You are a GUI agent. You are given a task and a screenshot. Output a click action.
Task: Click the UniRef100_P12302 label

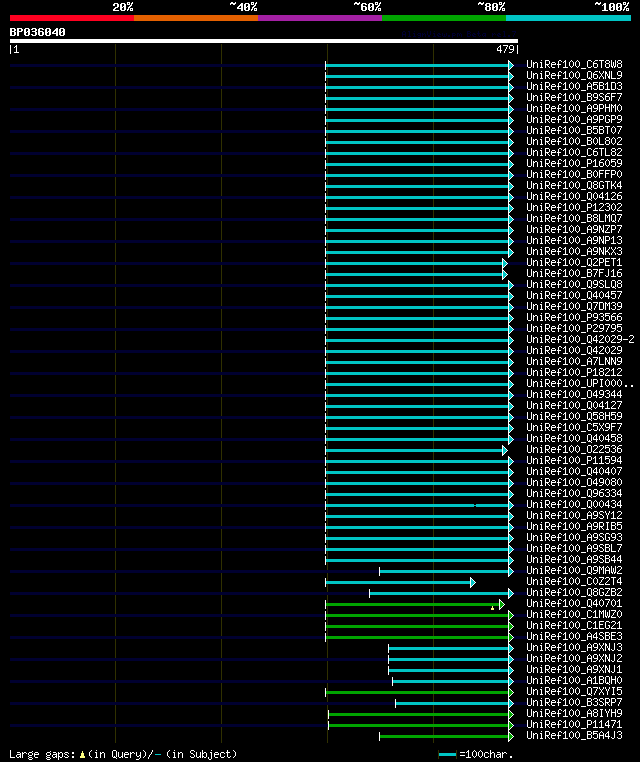574,208
